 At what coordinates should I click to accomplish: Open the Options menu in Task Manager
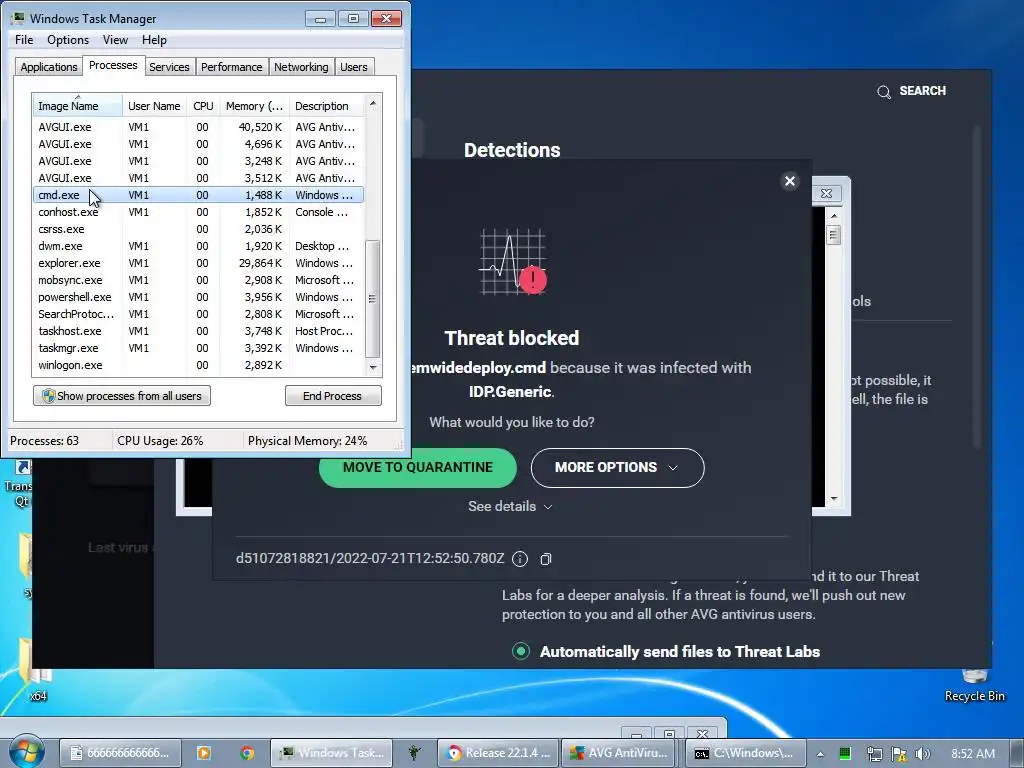68,40
